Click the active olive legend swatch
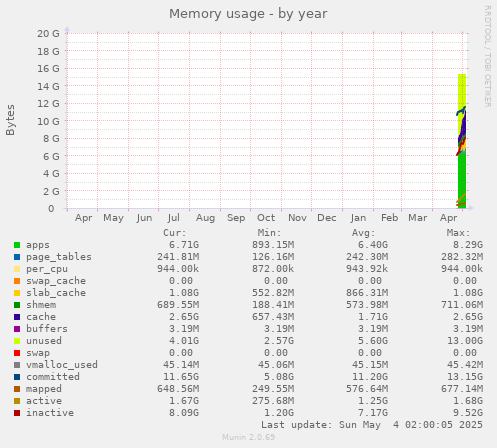 (17, 401)
